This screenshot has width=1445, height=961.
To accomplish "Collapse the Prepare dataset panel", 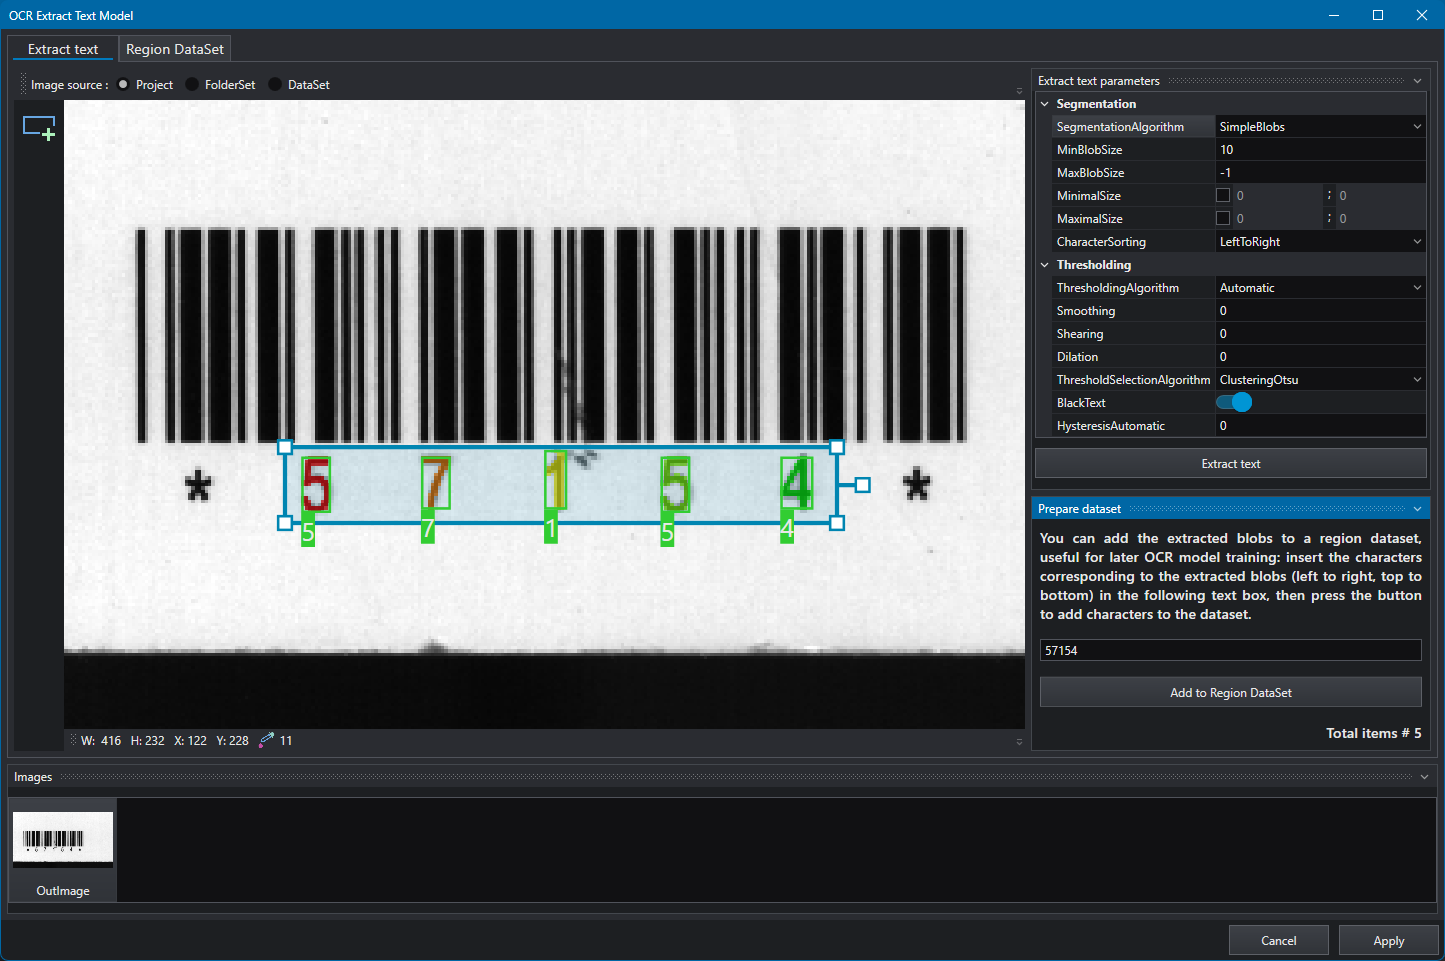I will (1417, 509).
